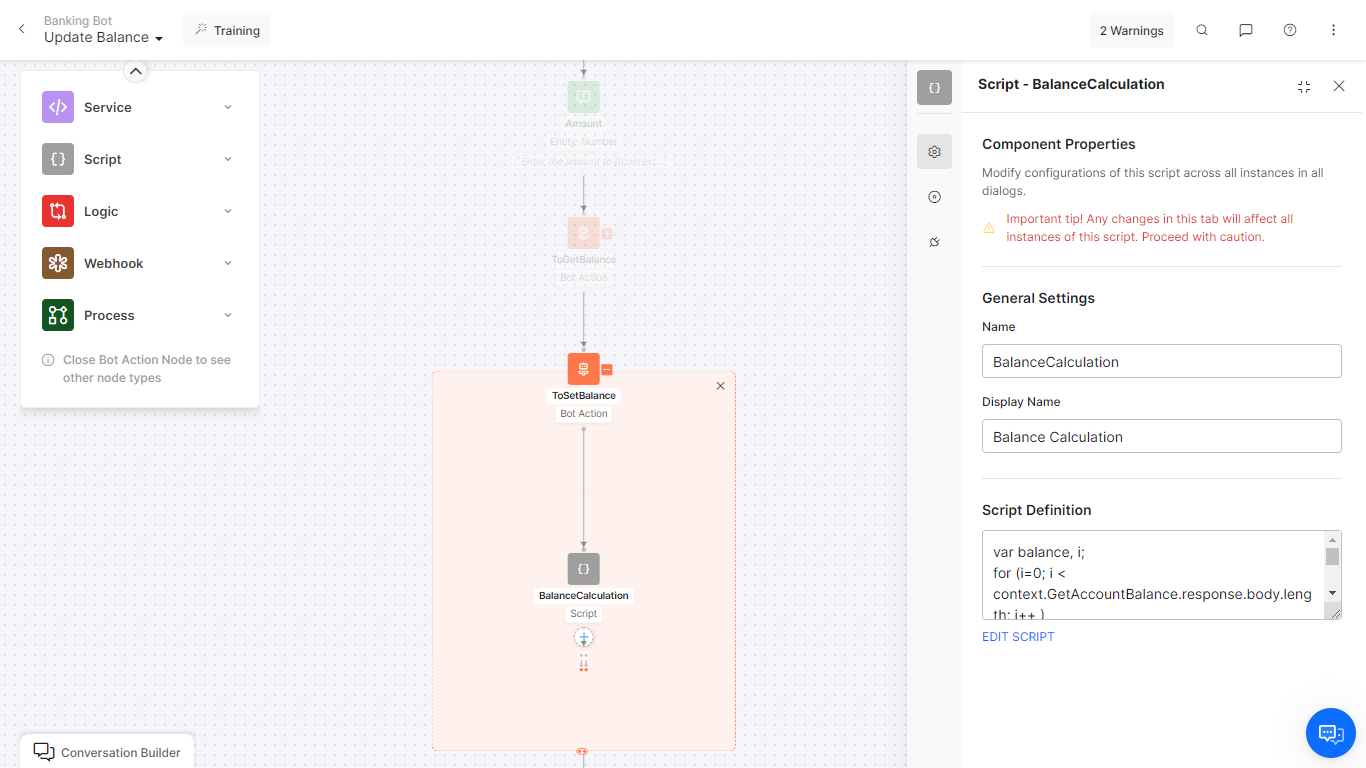Click the Connections plug icon in right sidebar
Viewport: 1366px width, 768px height.
(x=933, y=242)
